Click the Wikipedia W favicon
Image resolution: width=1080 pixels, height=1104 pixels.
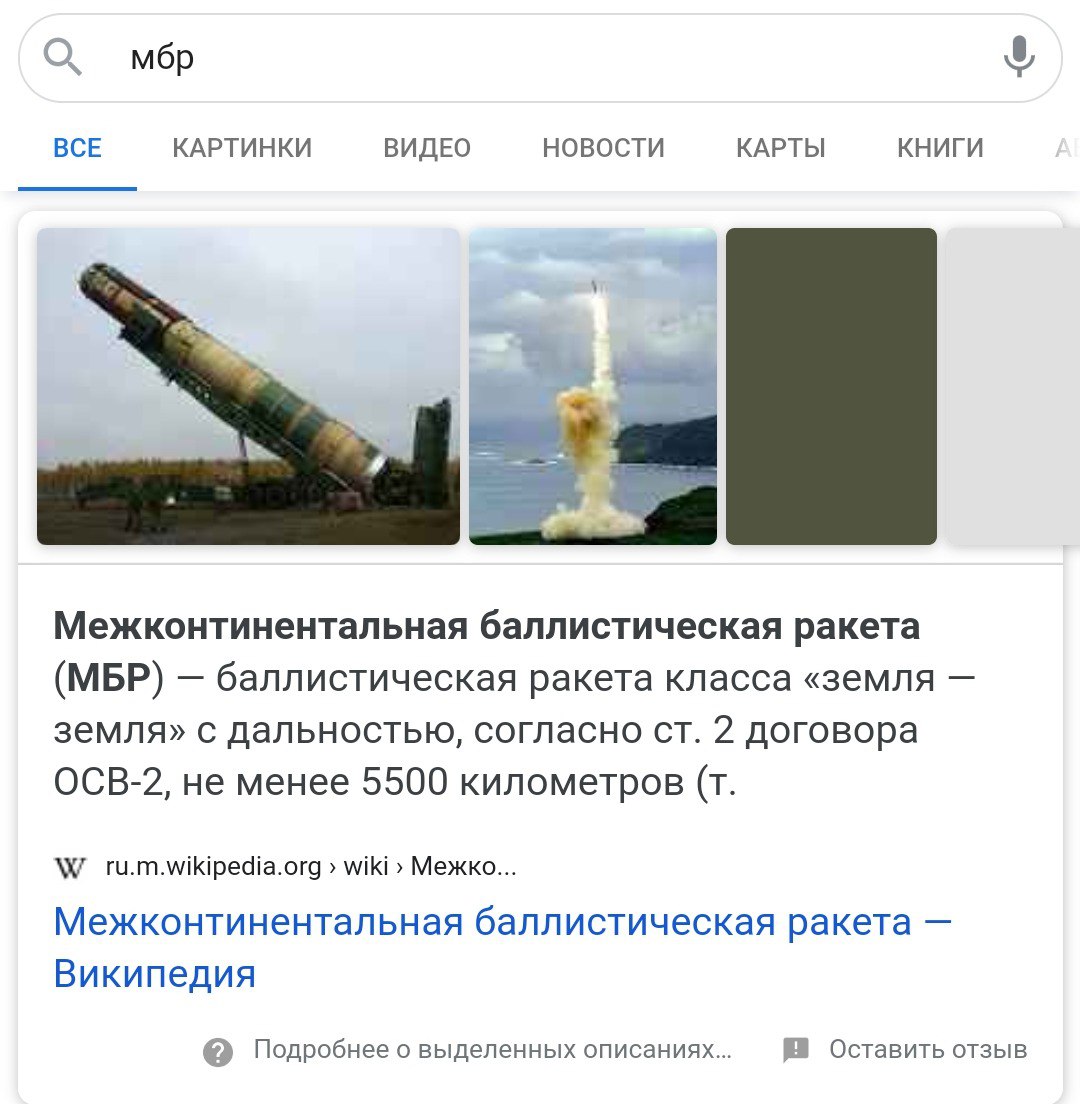(x=70, y=867)
